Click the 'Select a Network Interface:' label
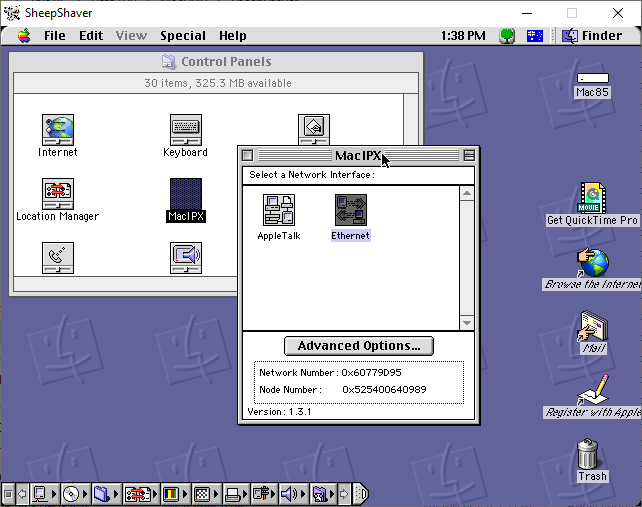 point(312,175)
